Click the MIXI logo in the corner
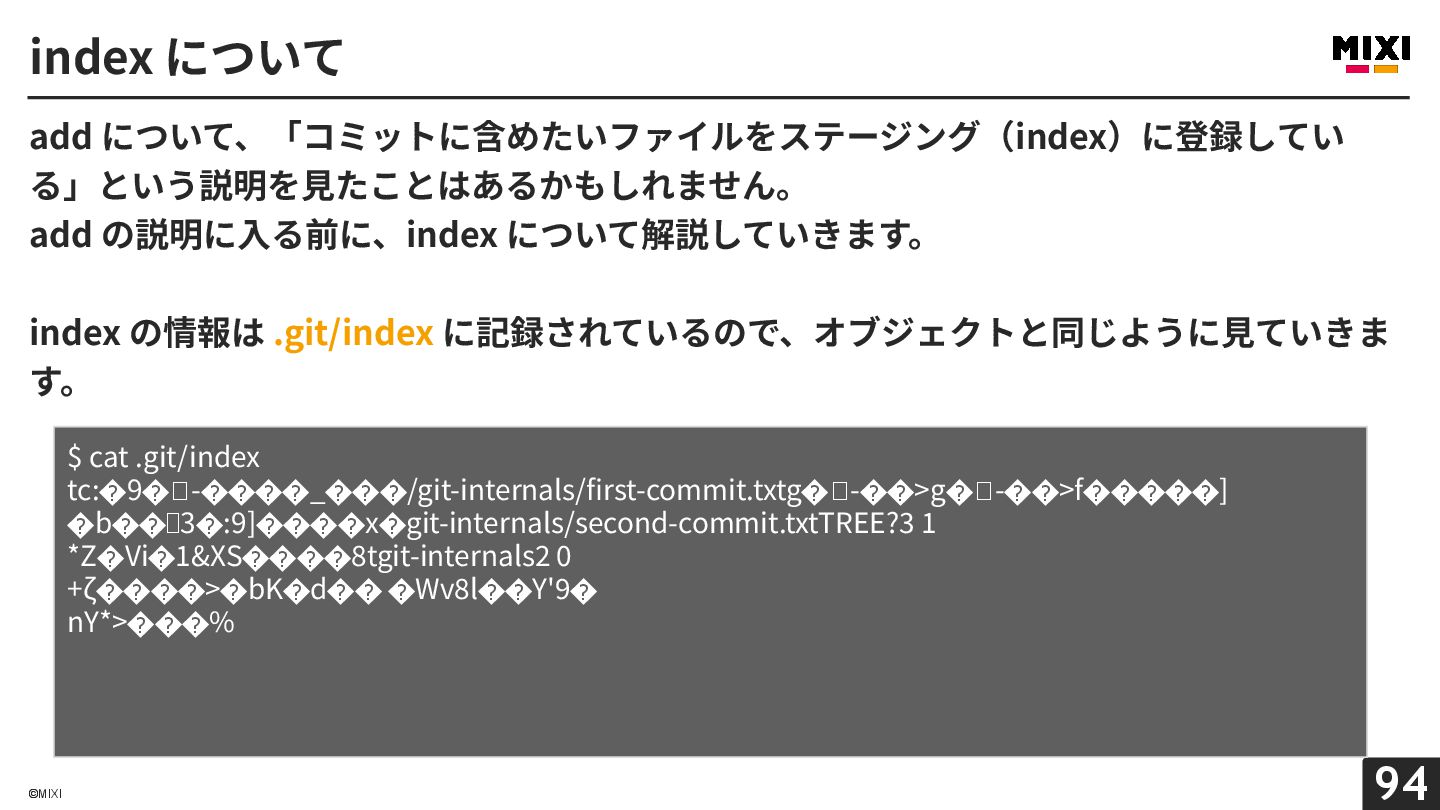Viewport: 1440px width, 810px height. [x=1371, y=54]
